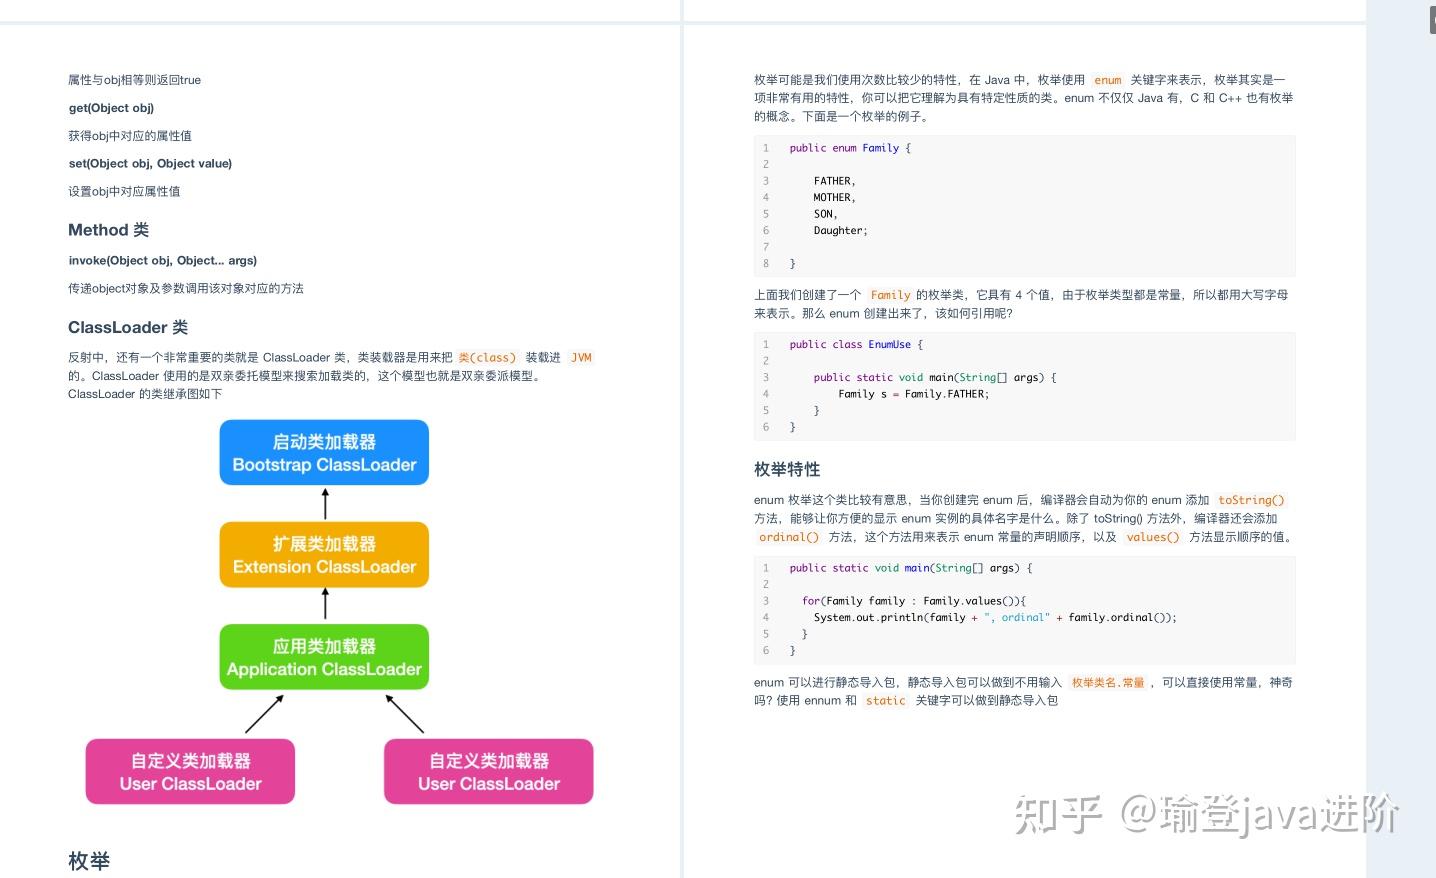Click the Family enum code block
The height and width of the screenshot is (878, 1436).
pyautogui.click(x=1023, y=205)
